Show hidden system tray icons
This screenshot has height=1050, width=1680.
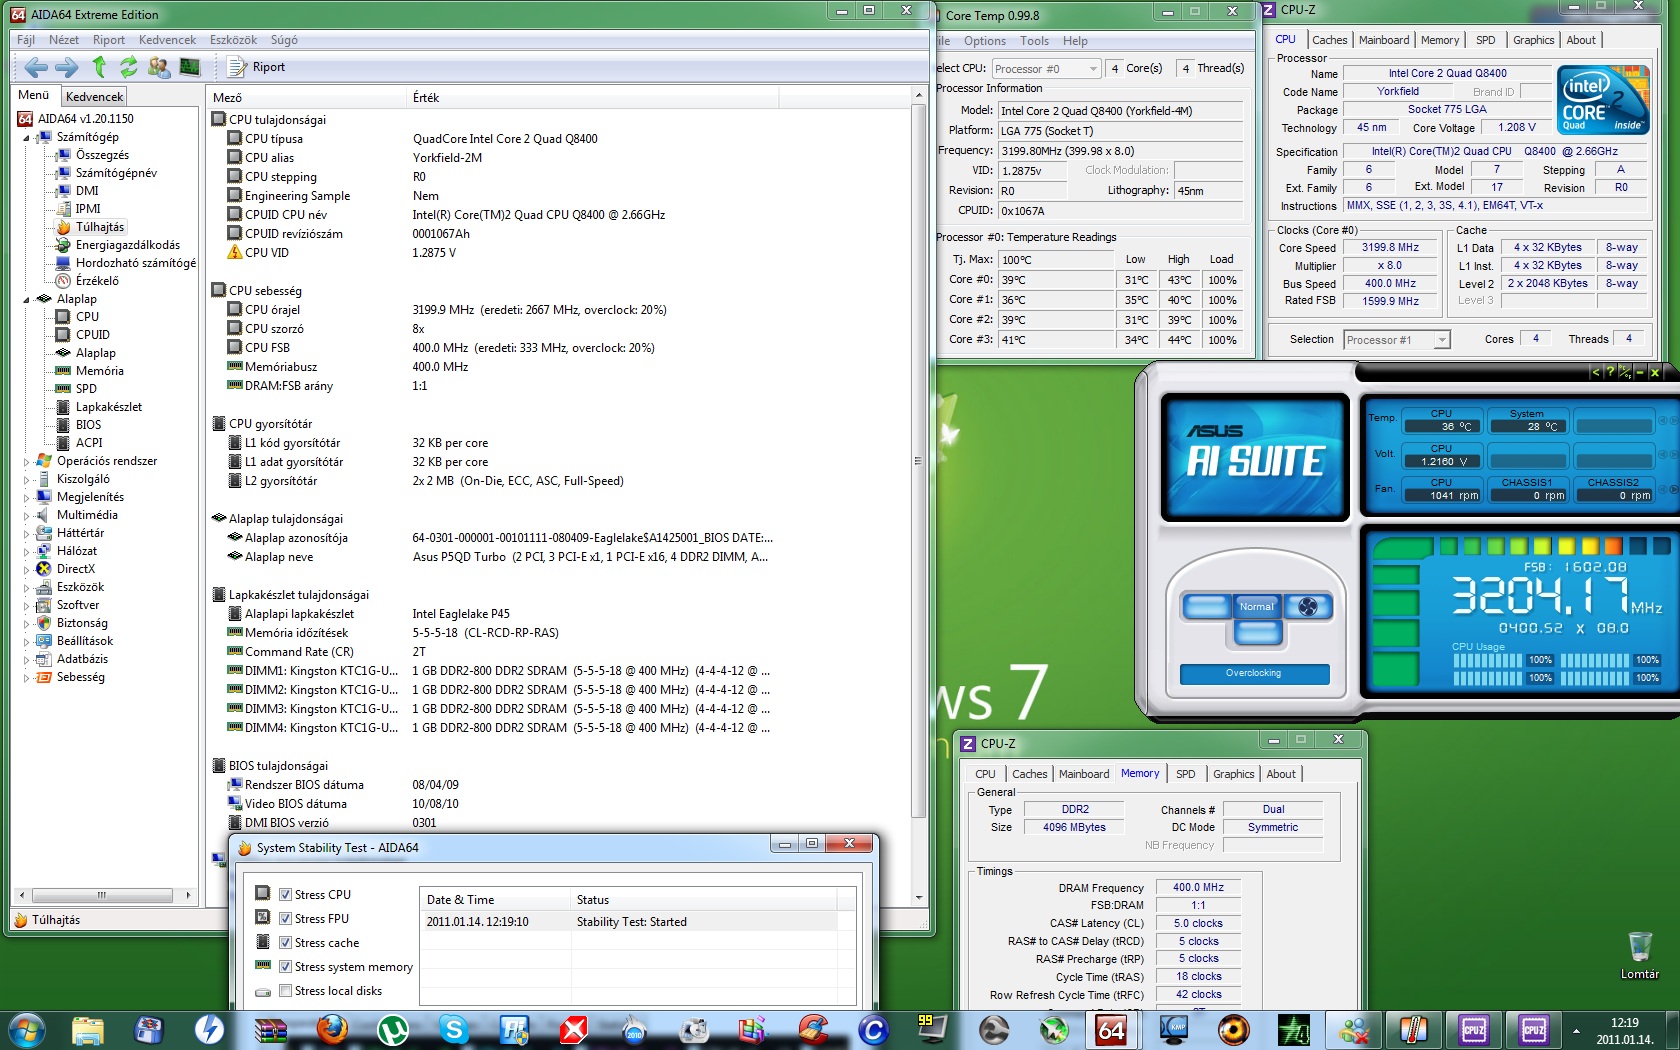(1576, 1030)
